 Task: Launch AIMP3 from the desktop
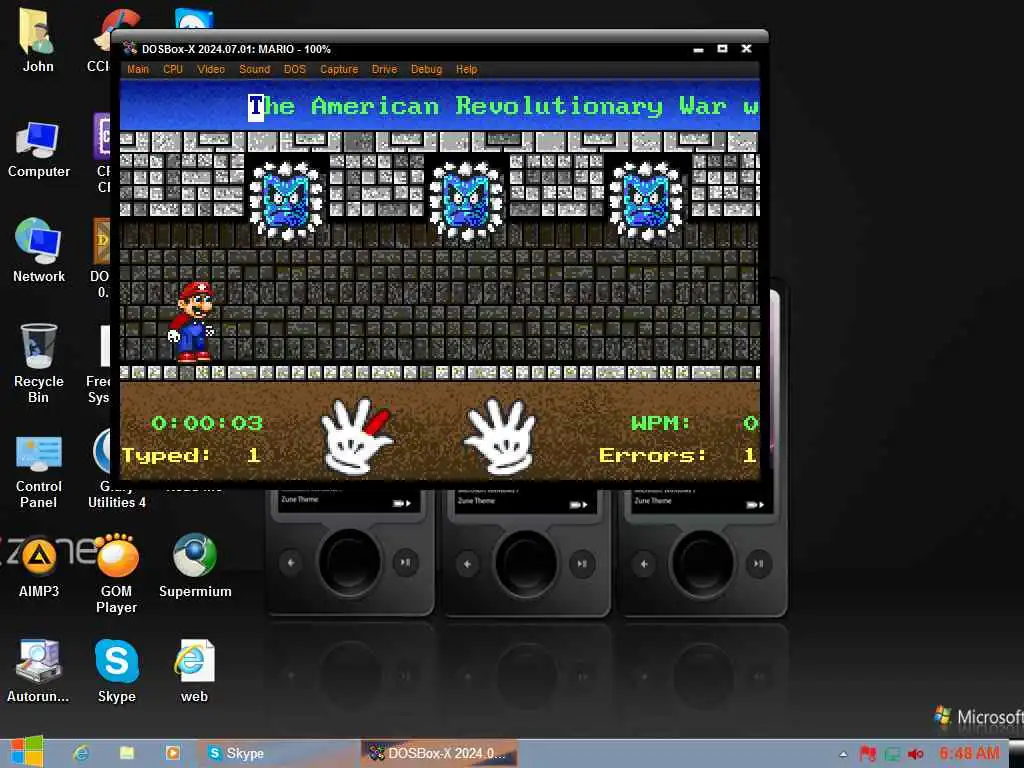click(x=39, y=567)
